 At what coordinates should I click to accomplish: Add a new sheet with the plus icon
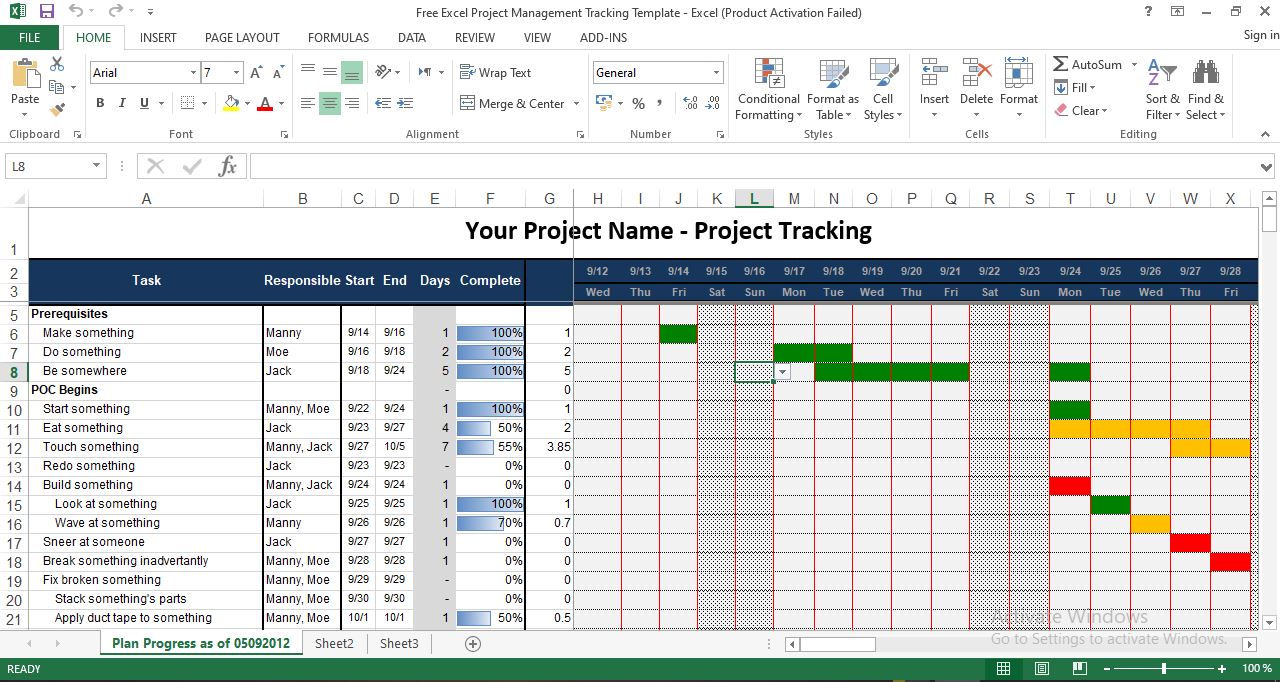[x=473, y=644]
